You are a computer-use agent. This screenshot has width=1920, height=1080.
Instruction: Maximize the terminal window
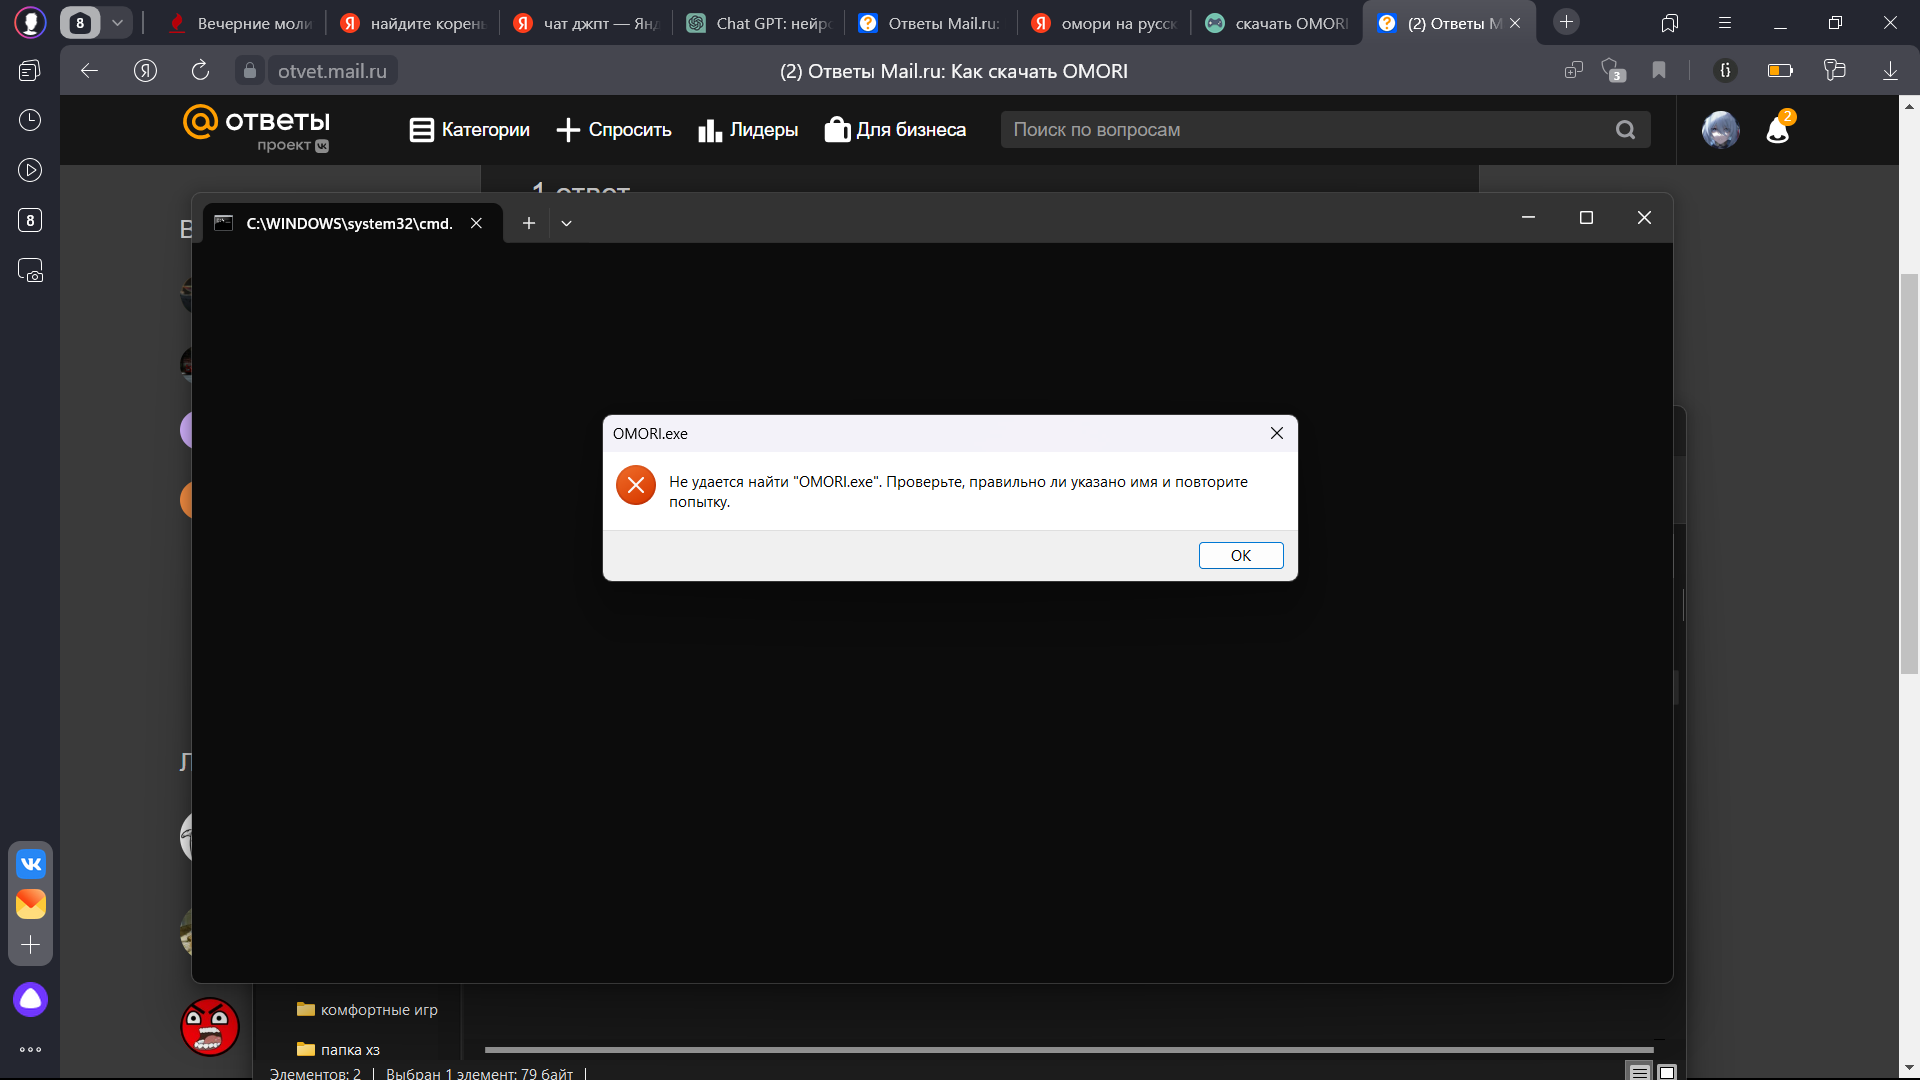point(1586,218)
